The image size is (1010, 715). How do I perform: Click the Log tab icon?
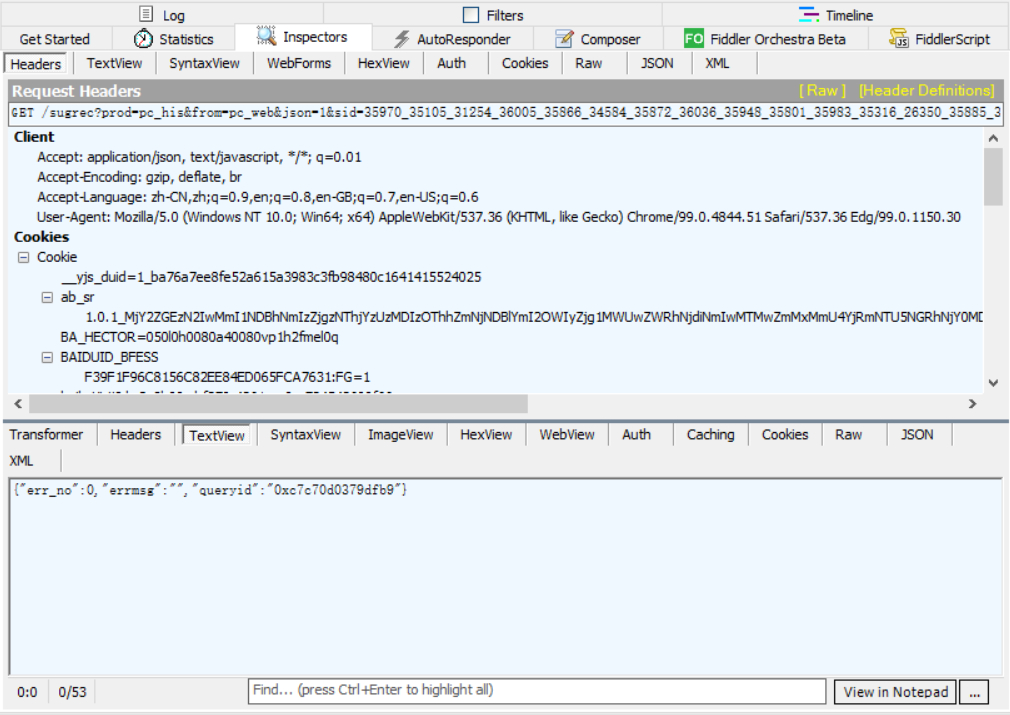[146, 14]
